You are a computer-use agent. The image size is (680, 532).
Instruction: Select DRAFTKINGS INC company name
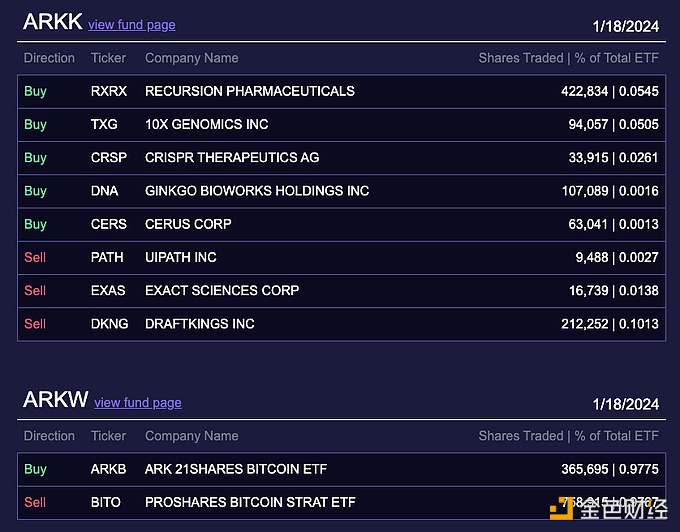click(x=200, y=324)
